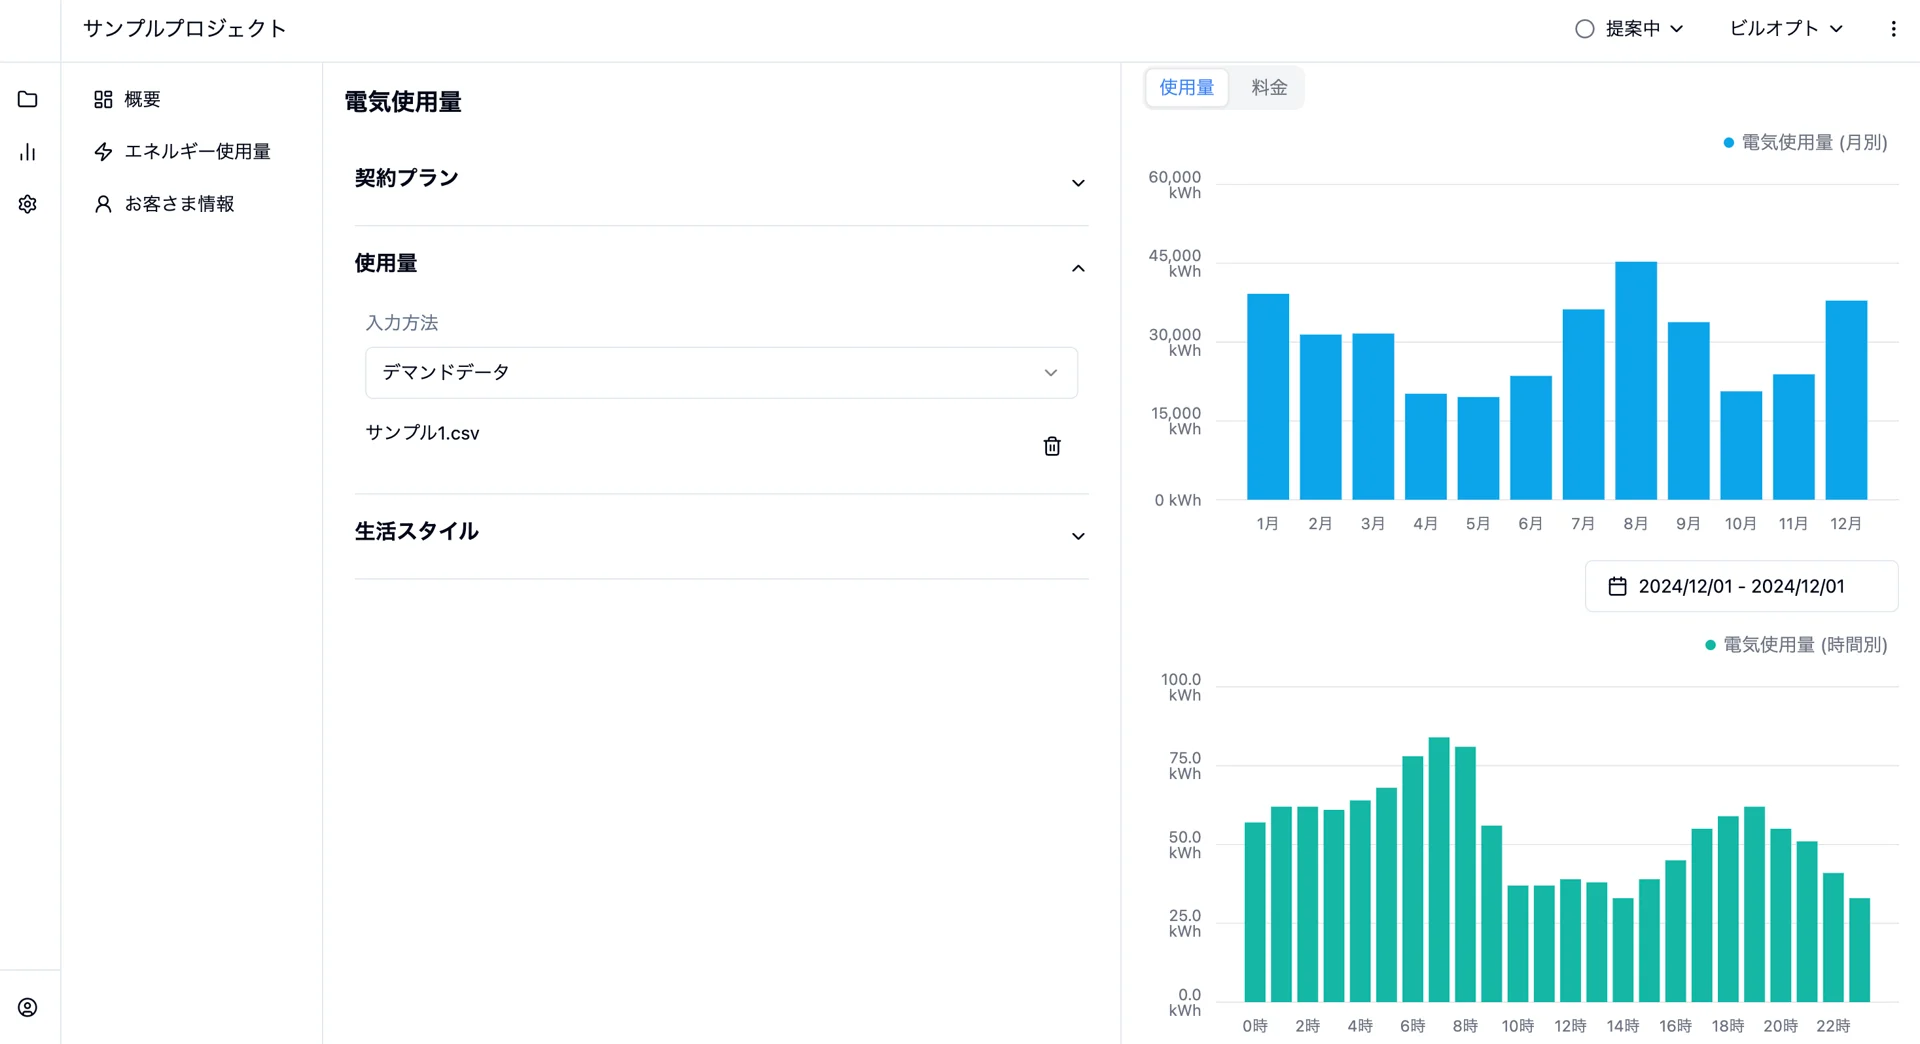
Task: Open the 2024/12/01 date range picker
Action: click(1741, 586)
